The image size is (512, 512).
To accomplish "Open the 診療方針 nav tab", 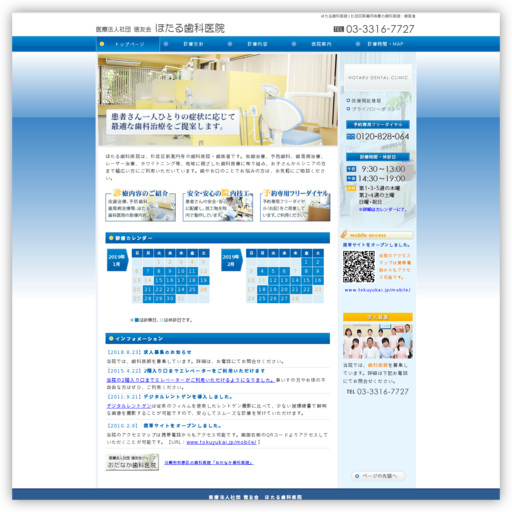I will pyautogui.click(x=192, y=44).
